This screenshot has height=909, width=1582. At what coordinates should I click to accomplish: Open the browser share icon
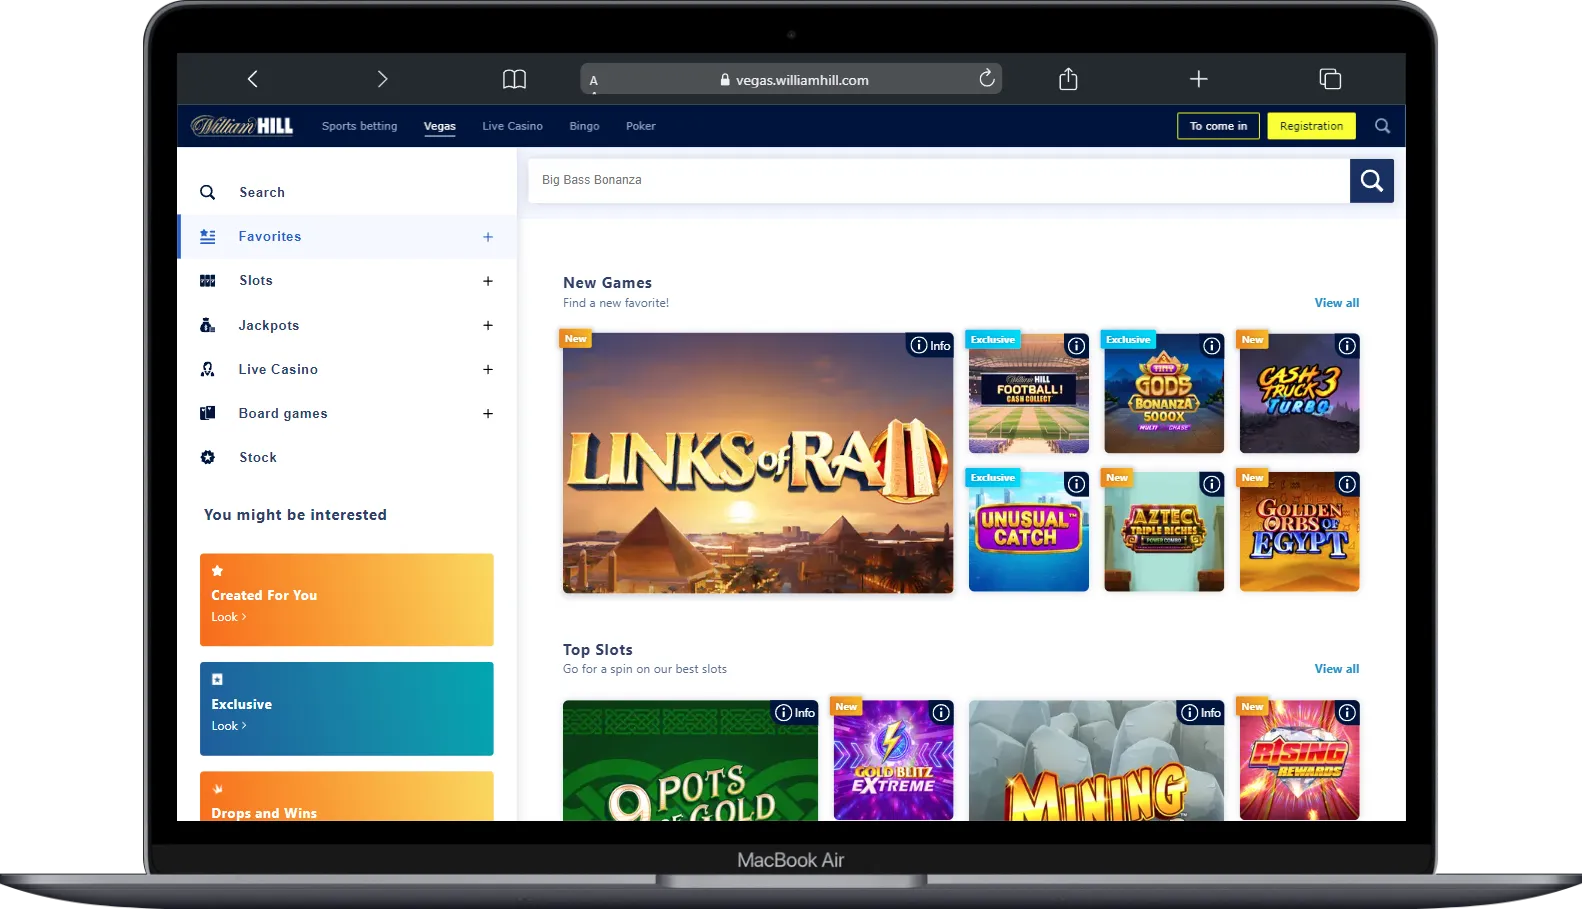1068,78
